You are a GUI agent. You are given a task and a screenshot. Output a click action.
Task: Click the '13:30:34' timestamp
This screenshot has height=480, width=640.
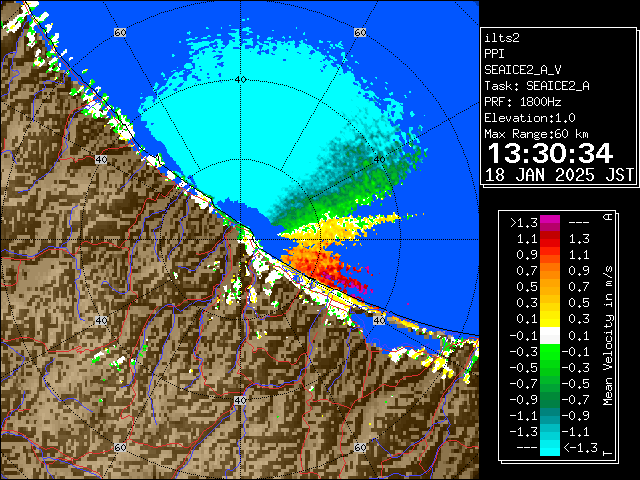pos(550,153)
